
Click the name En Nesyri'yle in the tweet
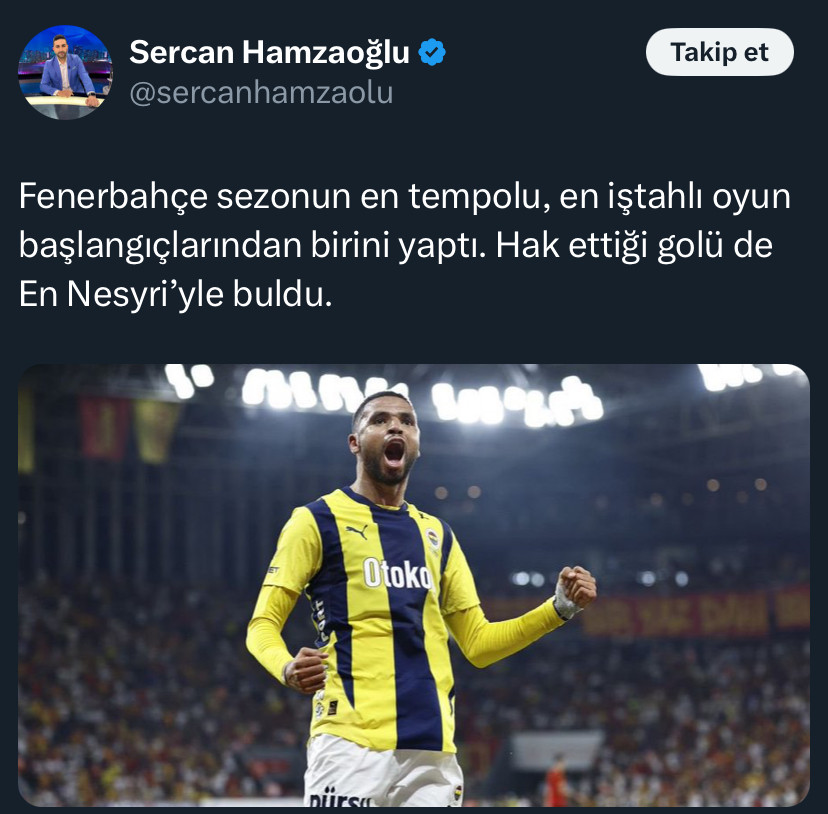(121, 293)
